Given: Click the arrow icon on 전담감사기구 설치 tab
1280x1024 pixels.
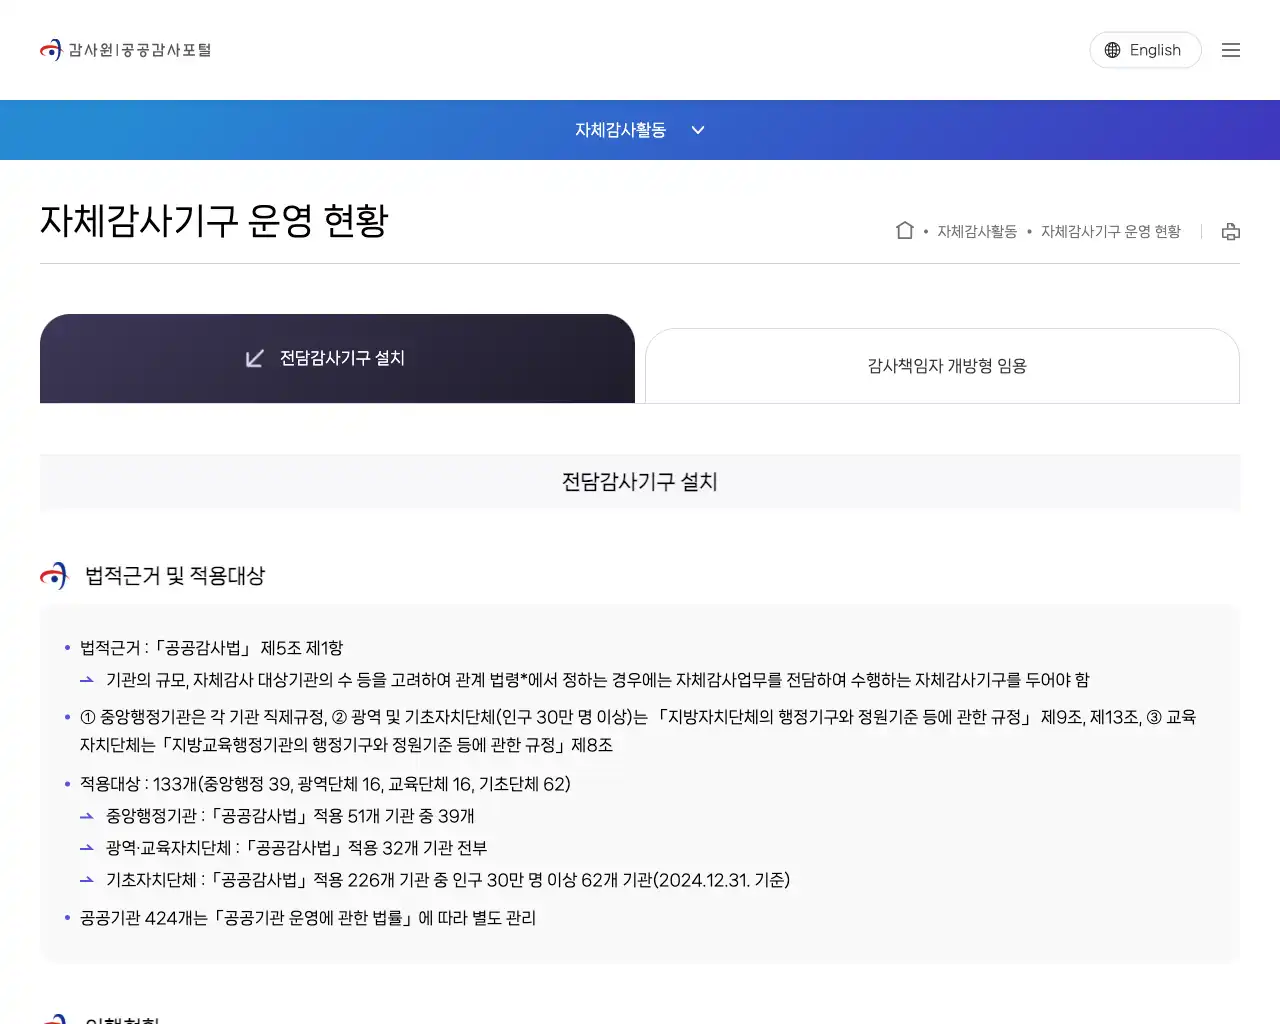Looking at the screenshot, I should tap(253, 358).
